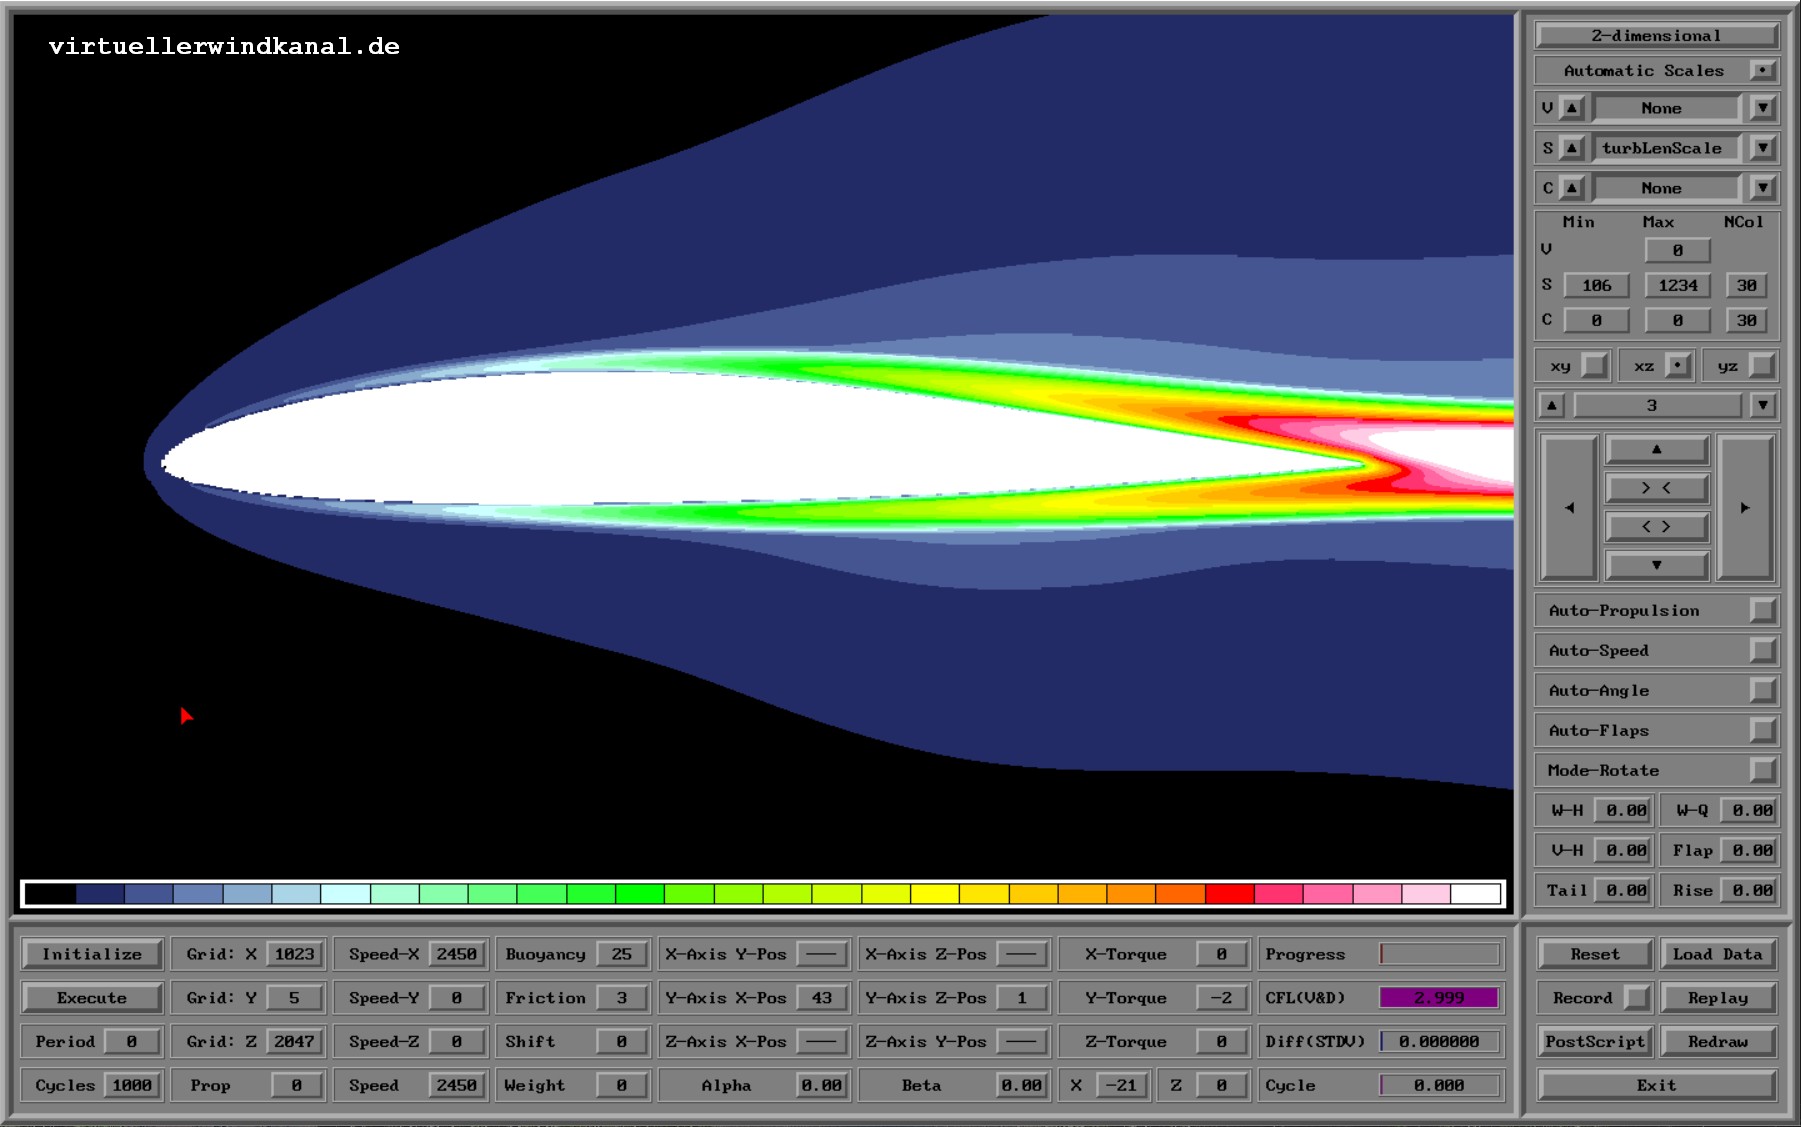Click the Y-Torque value -2
Image resolution: width=1801 pixels, height=1127 pixels.
[1221, 998]
